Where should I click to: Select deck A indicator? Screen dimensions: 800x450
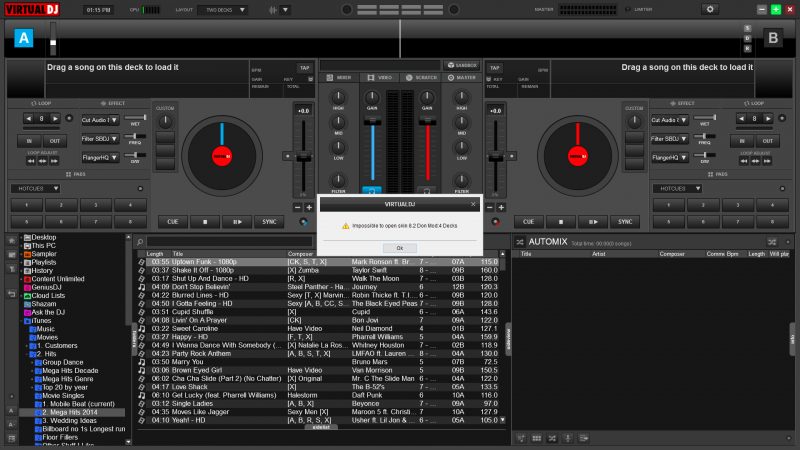point(23,38)
